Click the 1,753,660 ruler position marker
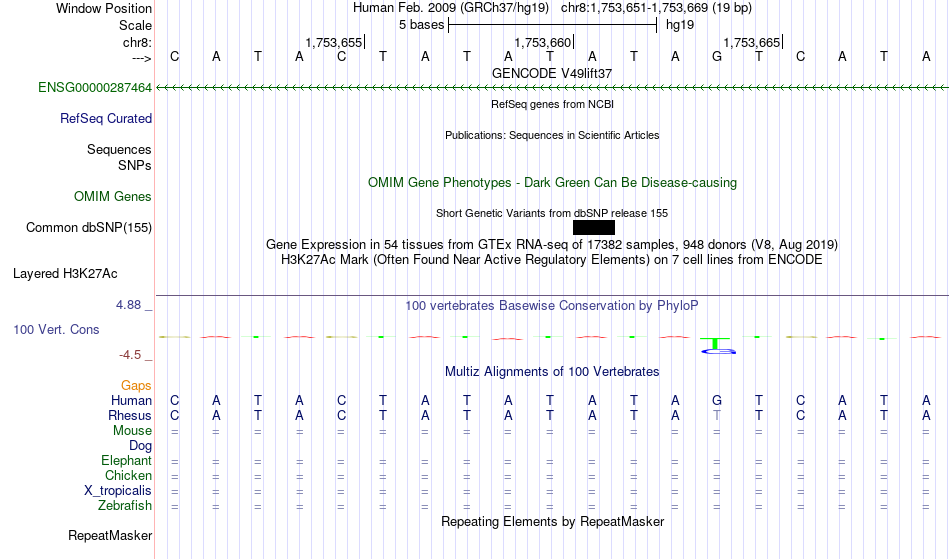The width and height of the screenshot is (950, 559). pyautogui.click(x=543, y=42)
